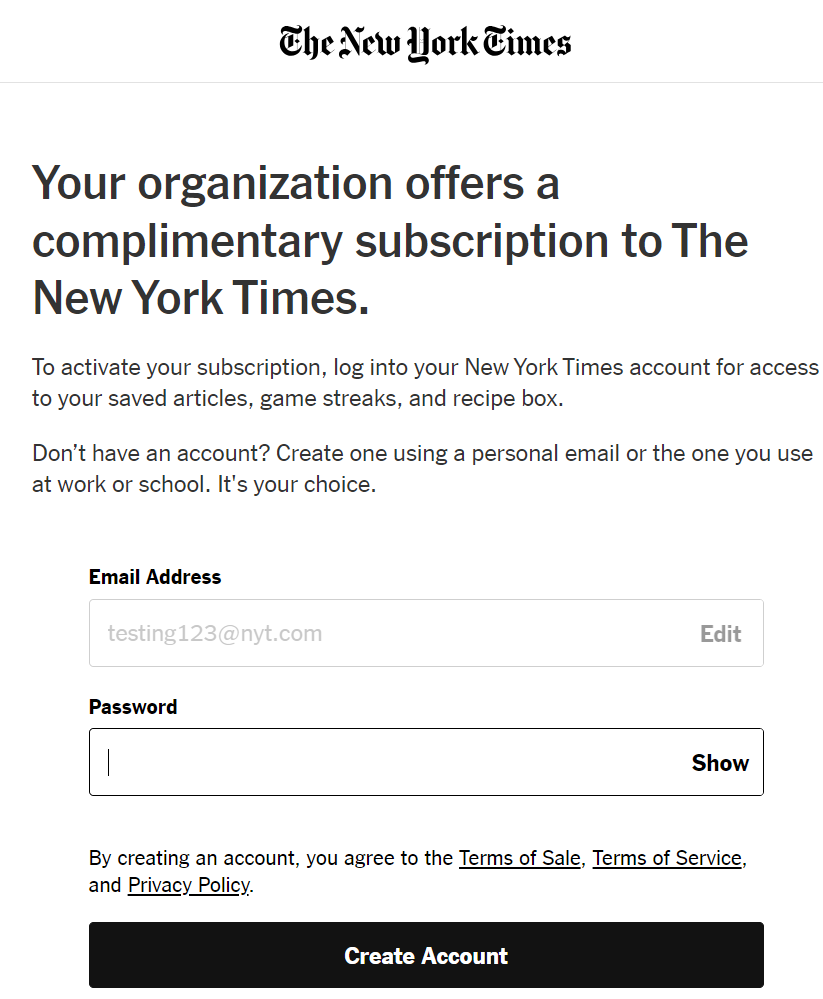Toggle Show to reveal the password

click(720, 763)
